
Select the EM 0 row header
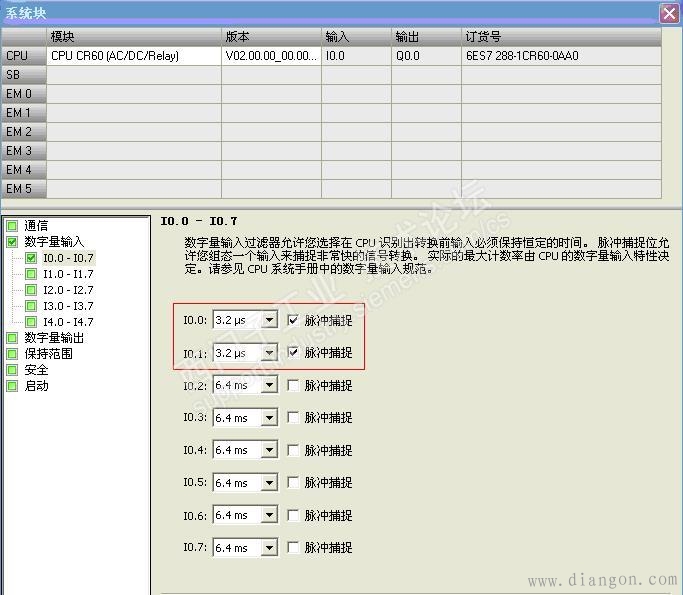tap(24, 94)
